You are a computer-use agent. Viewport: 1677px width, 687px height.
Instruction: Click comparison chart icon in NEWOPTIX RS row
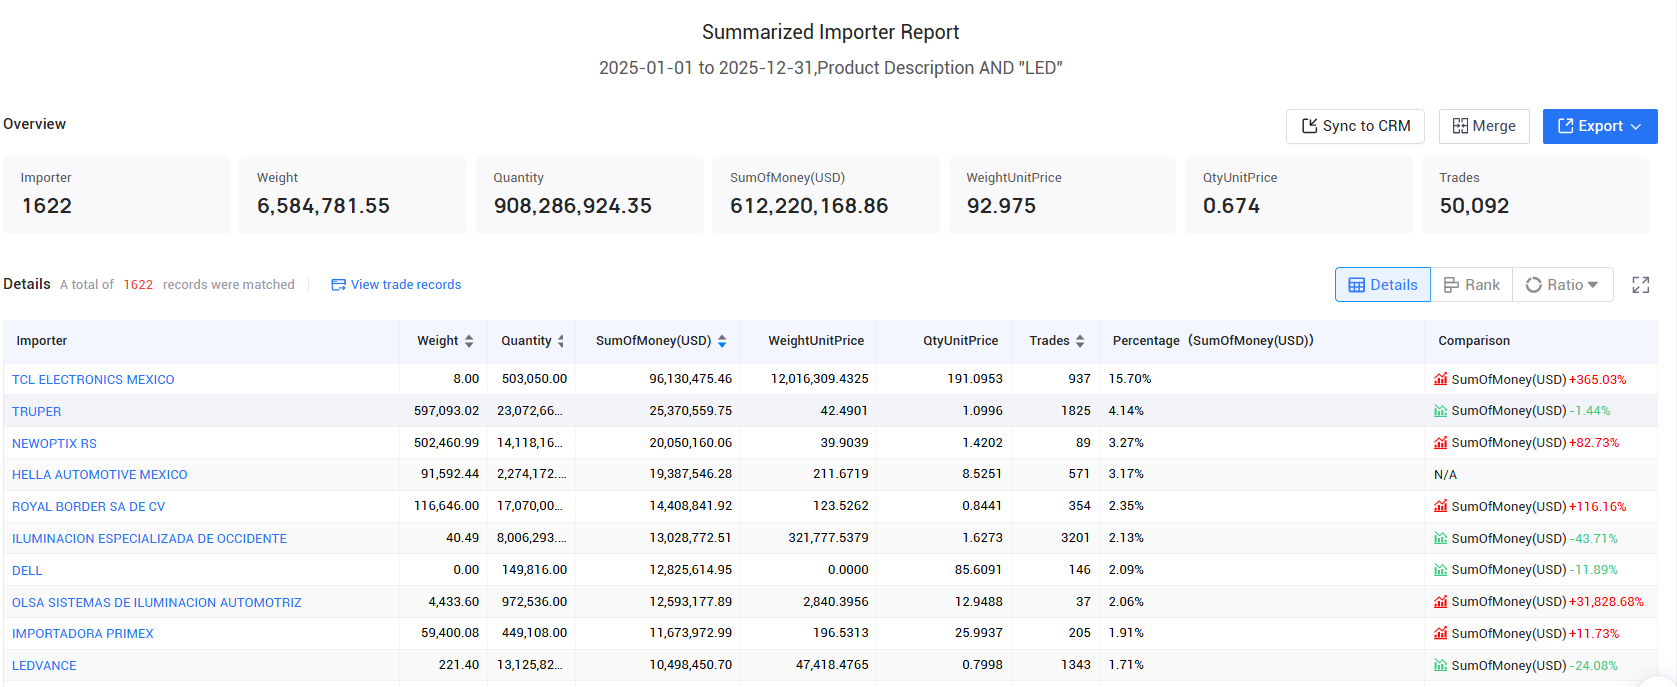pos(1440,443)
